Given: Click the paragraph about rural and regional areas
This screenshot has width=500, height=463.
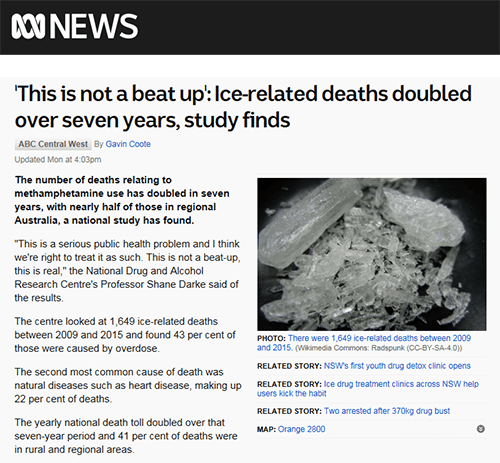Looking at the screenshot, I should pyautogui.click(x=126, y=436).
